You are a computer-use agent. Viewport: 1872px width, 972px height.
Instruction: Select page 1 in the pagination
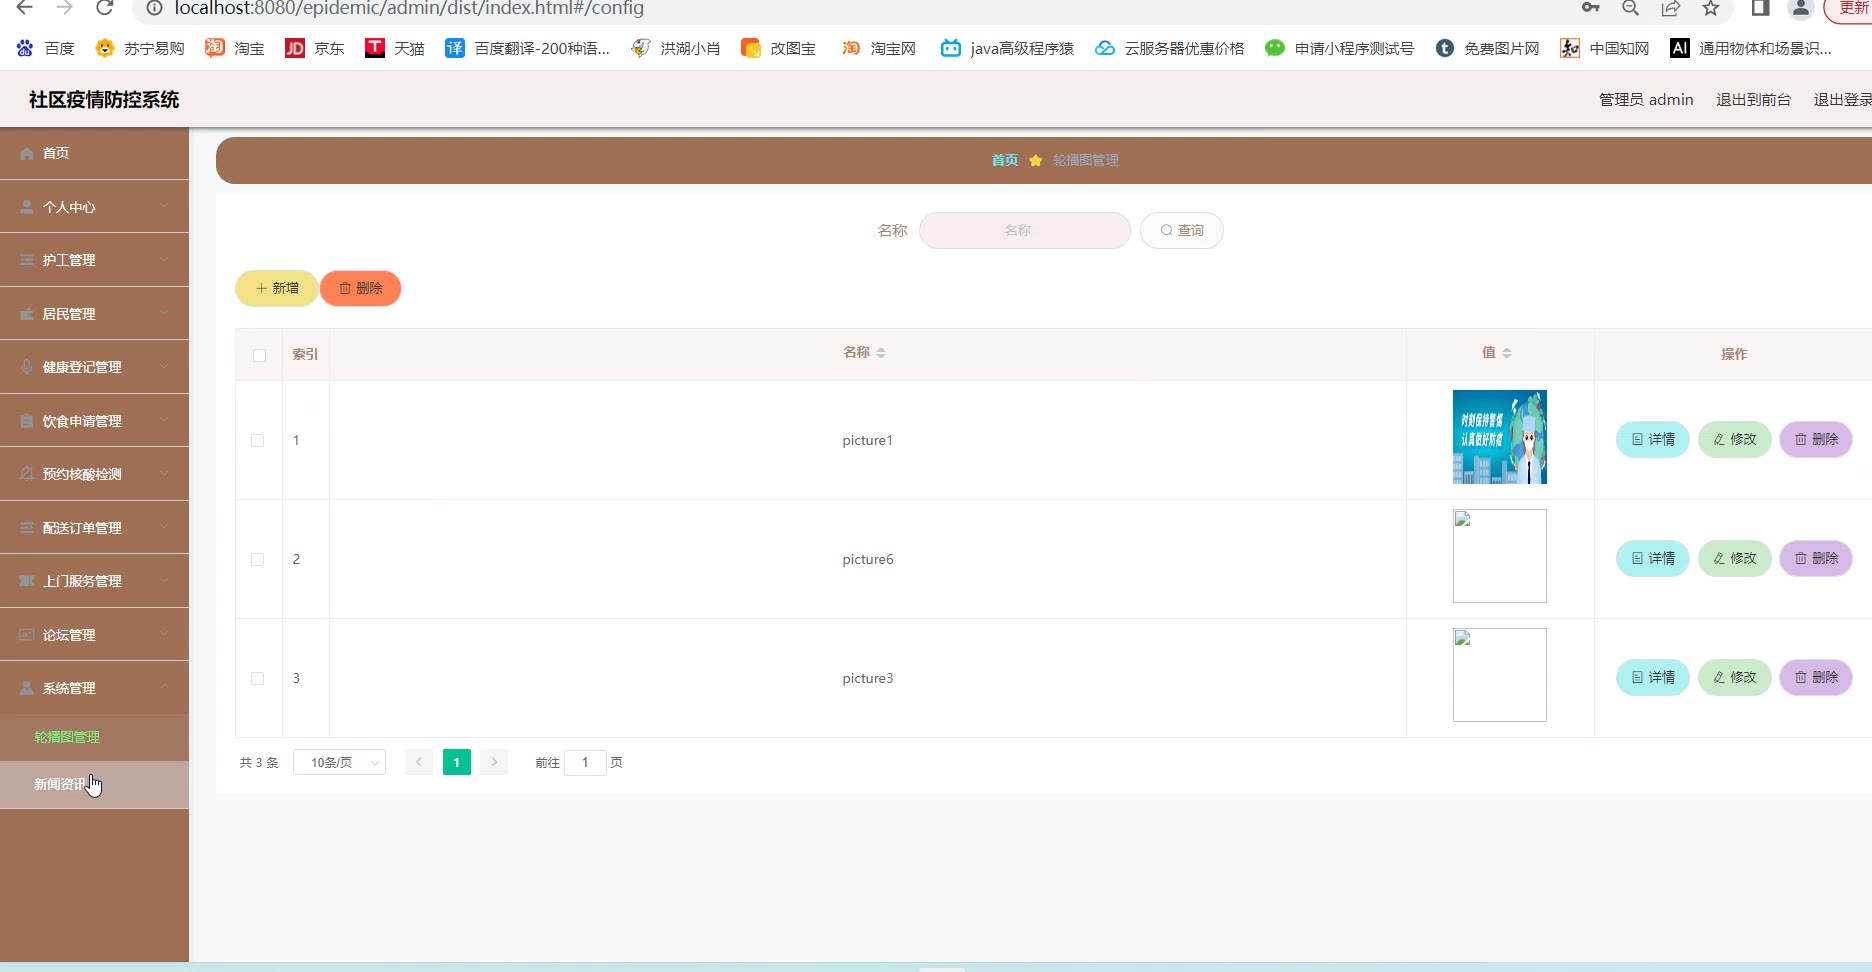[x=457, y=763]
